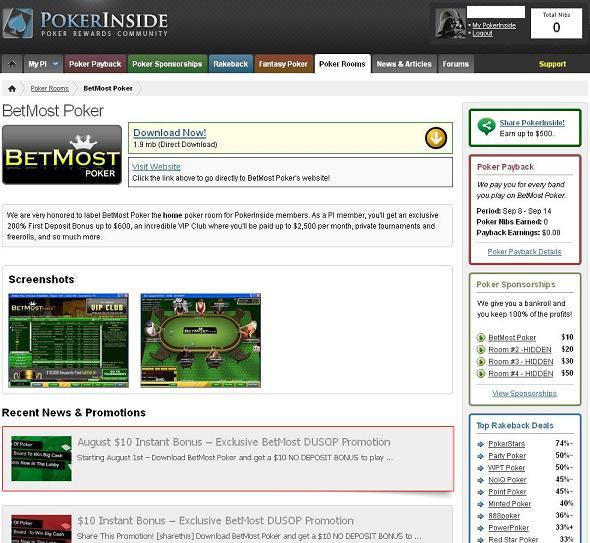This screenshot has width=590, height=543.
Task: Open the poker table screenshot thumbnail
Action: coord(201,340)
